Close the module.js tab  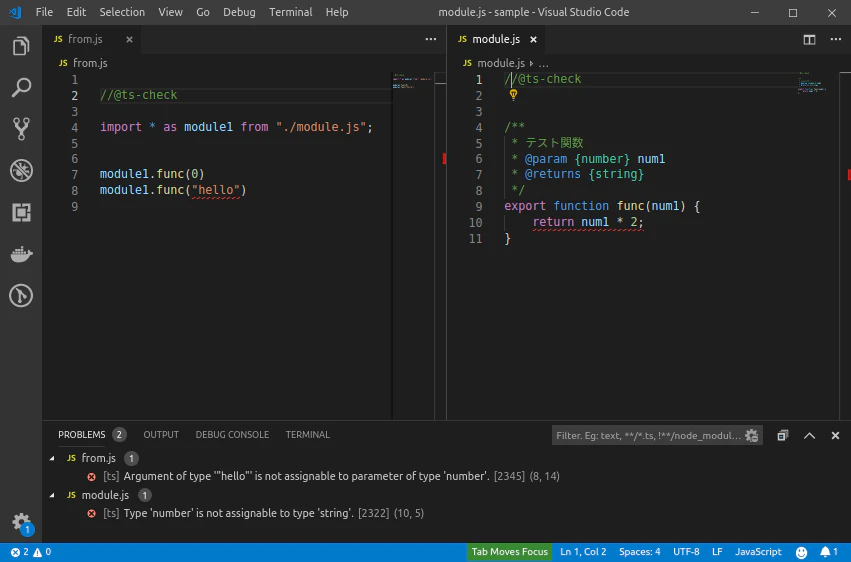pos(534,39)
